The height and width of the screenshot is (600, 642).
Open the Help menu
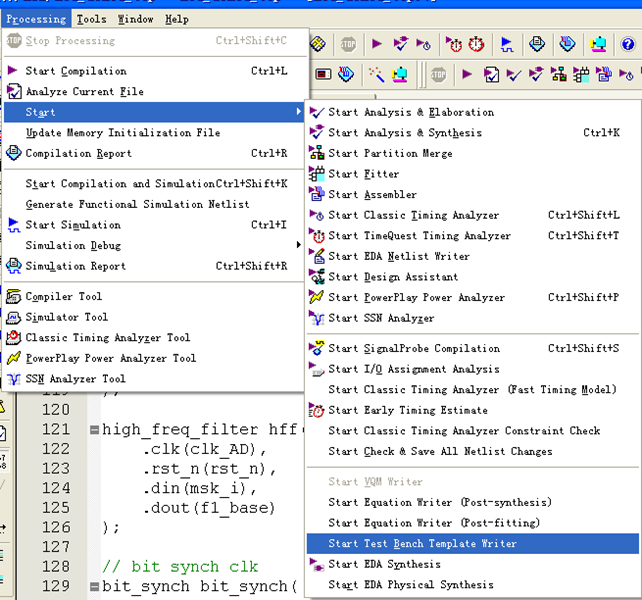click(177, 19)
